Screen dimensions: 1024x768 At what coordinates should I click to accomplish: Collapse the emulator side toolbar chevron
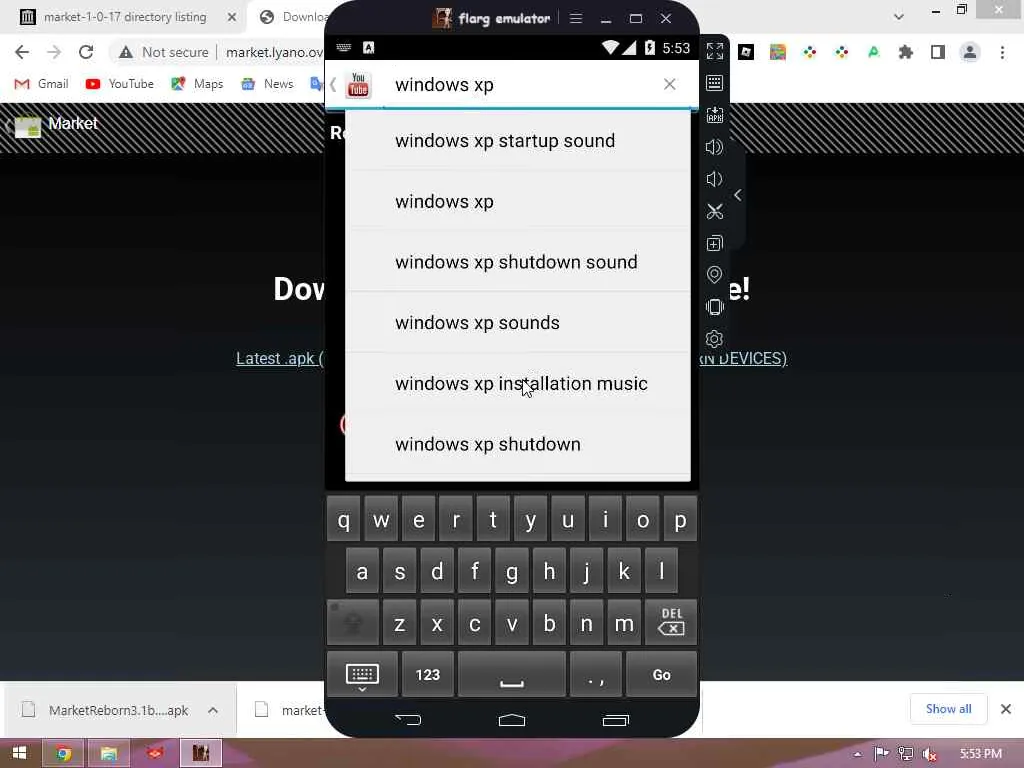[x=737, y=195]
